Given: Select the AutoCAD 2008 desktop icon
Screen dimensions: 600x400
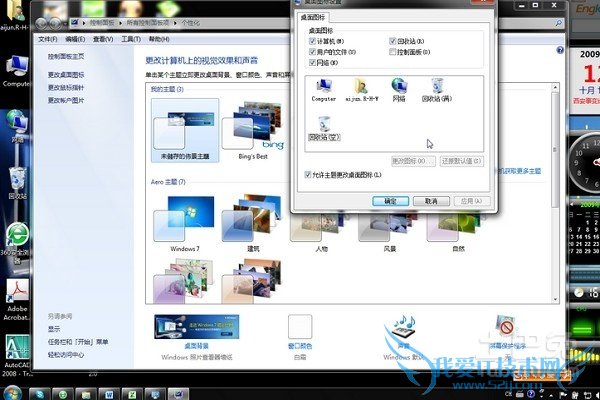Looking at the screenshot, I should 17,356.
